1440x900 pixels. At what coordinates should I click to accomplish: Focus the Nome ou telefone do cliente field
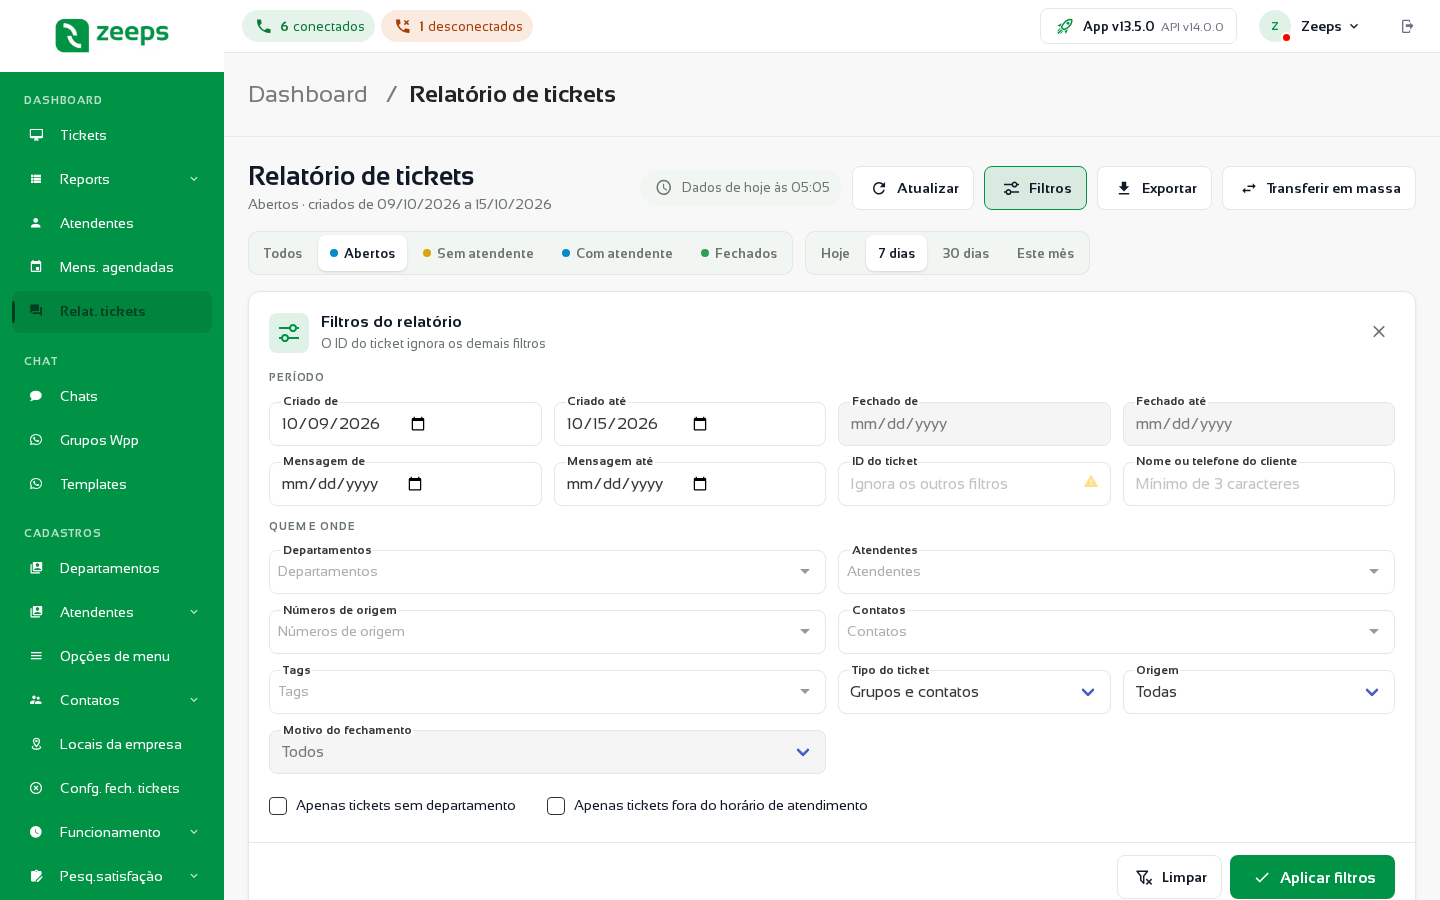(1258, 484)
